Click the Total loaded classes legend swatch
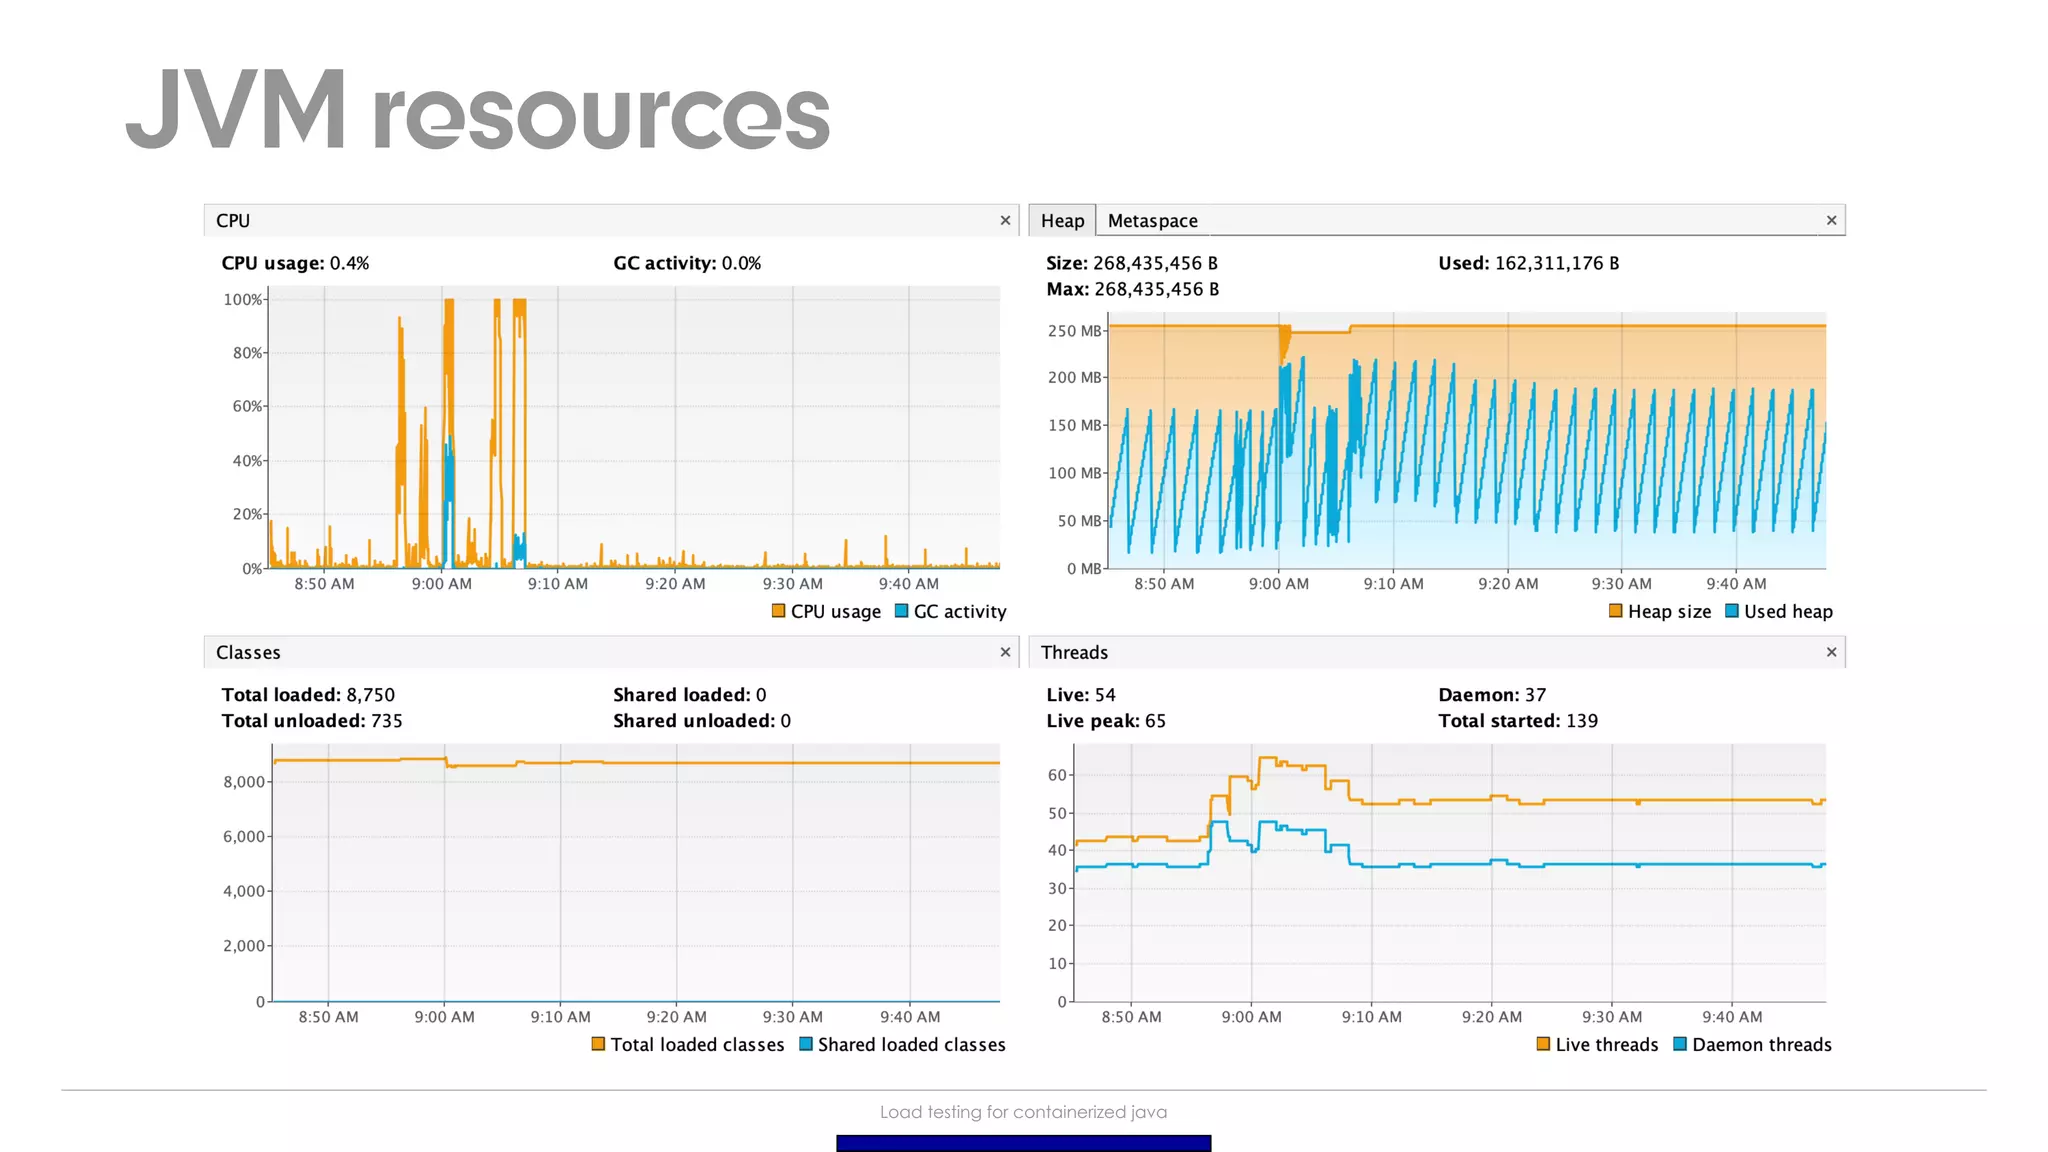2048x1152 pixels. (598, 1043)
